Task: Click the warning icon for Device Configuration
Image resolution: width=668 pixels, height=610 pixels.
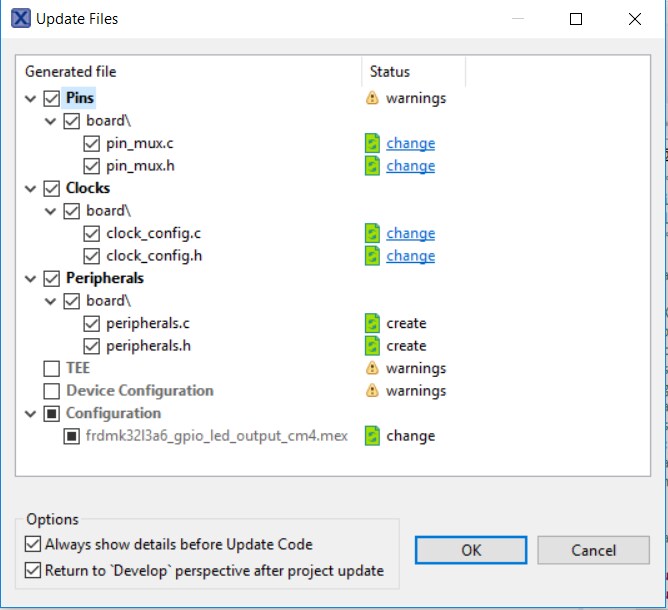Action: pos(372,391)
